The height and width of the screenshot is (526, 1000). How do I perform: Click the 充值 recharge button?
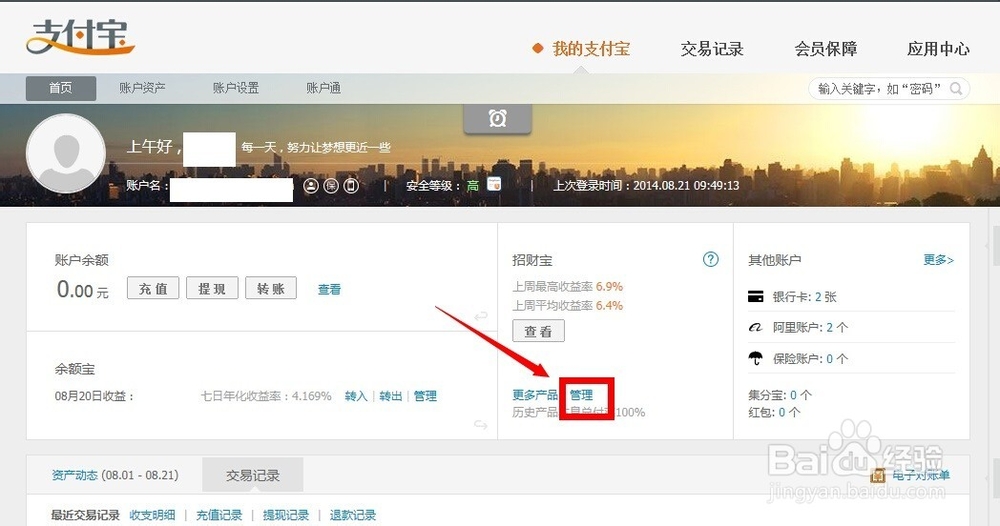click(153, 288)
